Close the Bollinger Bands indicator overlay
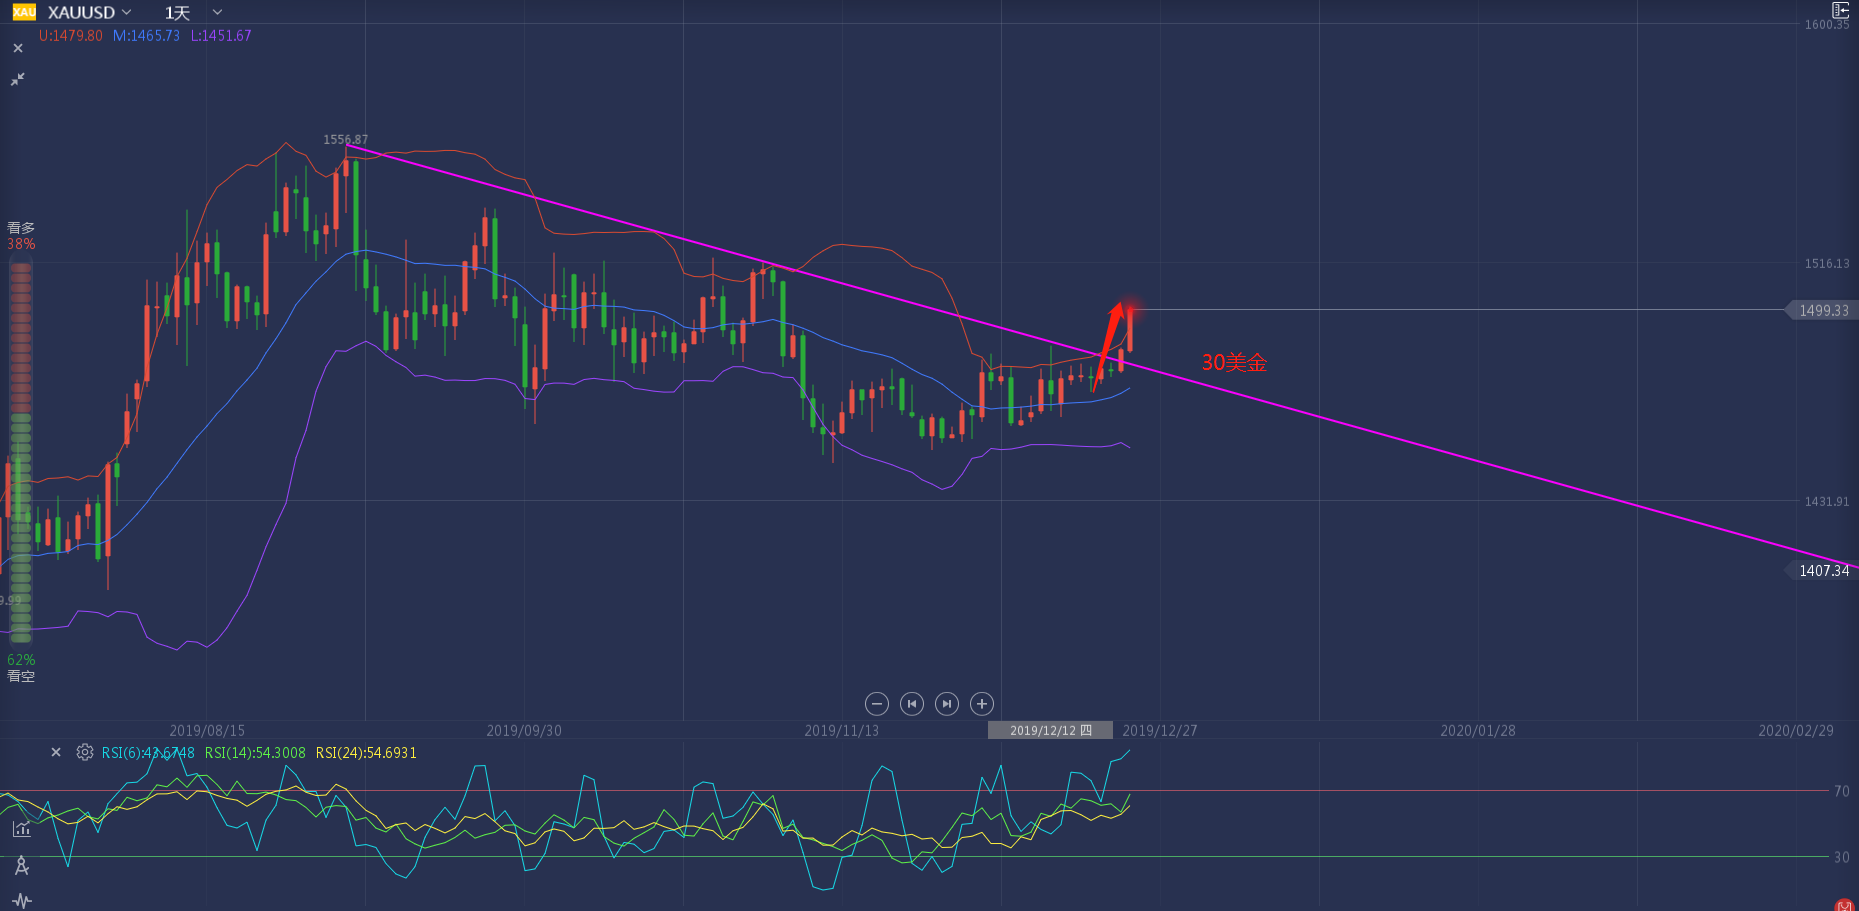This screenshot has width=1859, height=911. coord(18,48)
